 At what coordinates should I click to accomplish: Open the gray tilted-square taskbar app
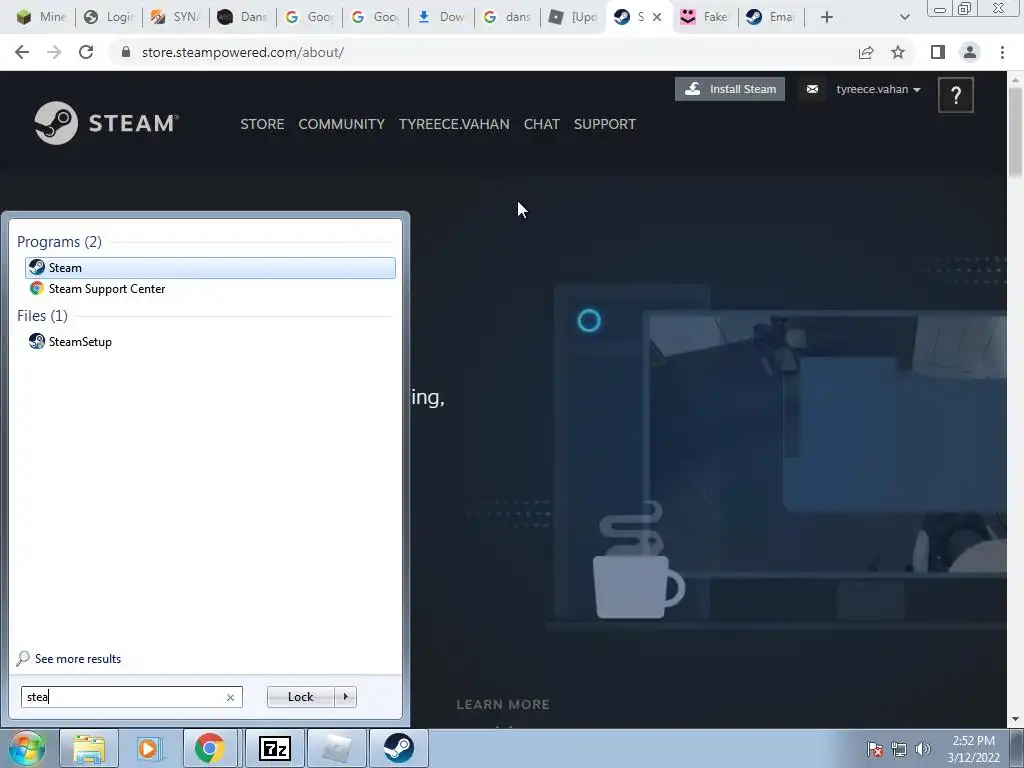click(x=336, y=748)
